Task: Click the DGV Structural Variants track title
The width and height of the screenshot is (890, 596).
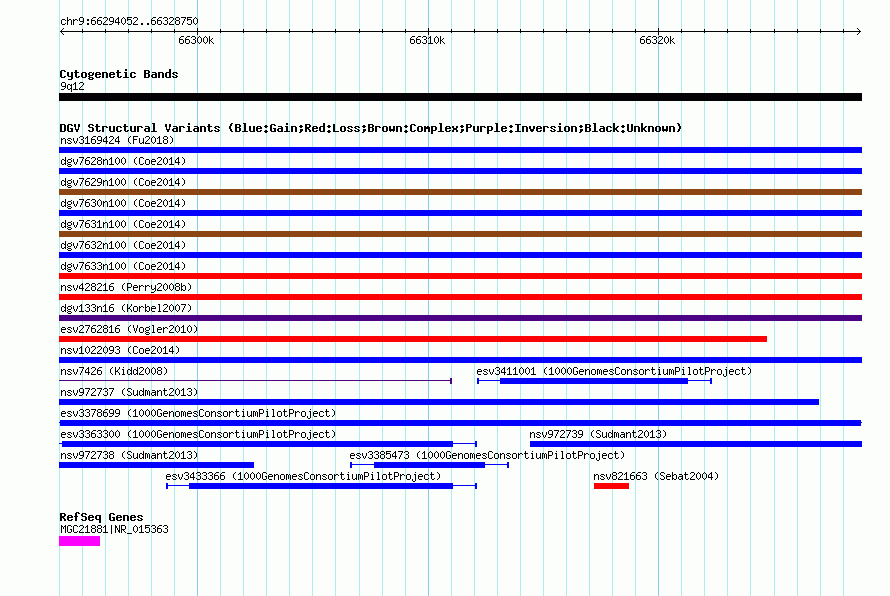Action: [371, 128]
